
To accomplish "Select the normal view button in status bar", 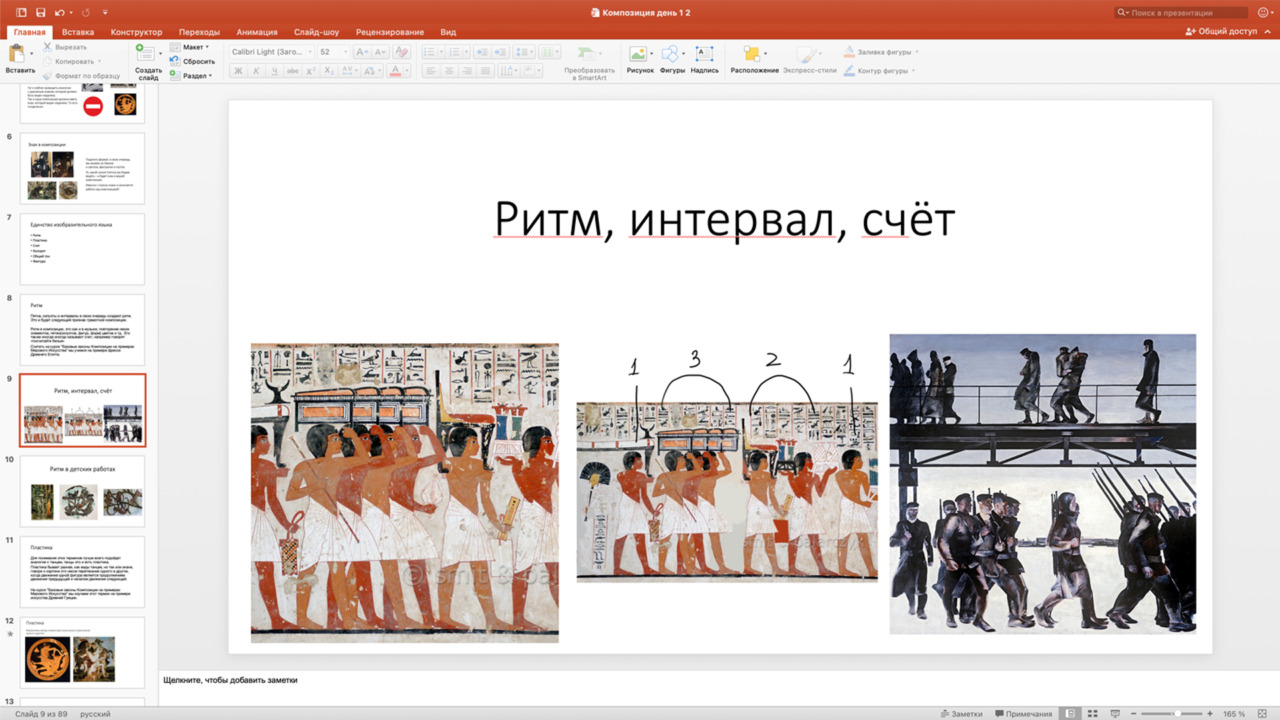I will [x=1070, y=714].
